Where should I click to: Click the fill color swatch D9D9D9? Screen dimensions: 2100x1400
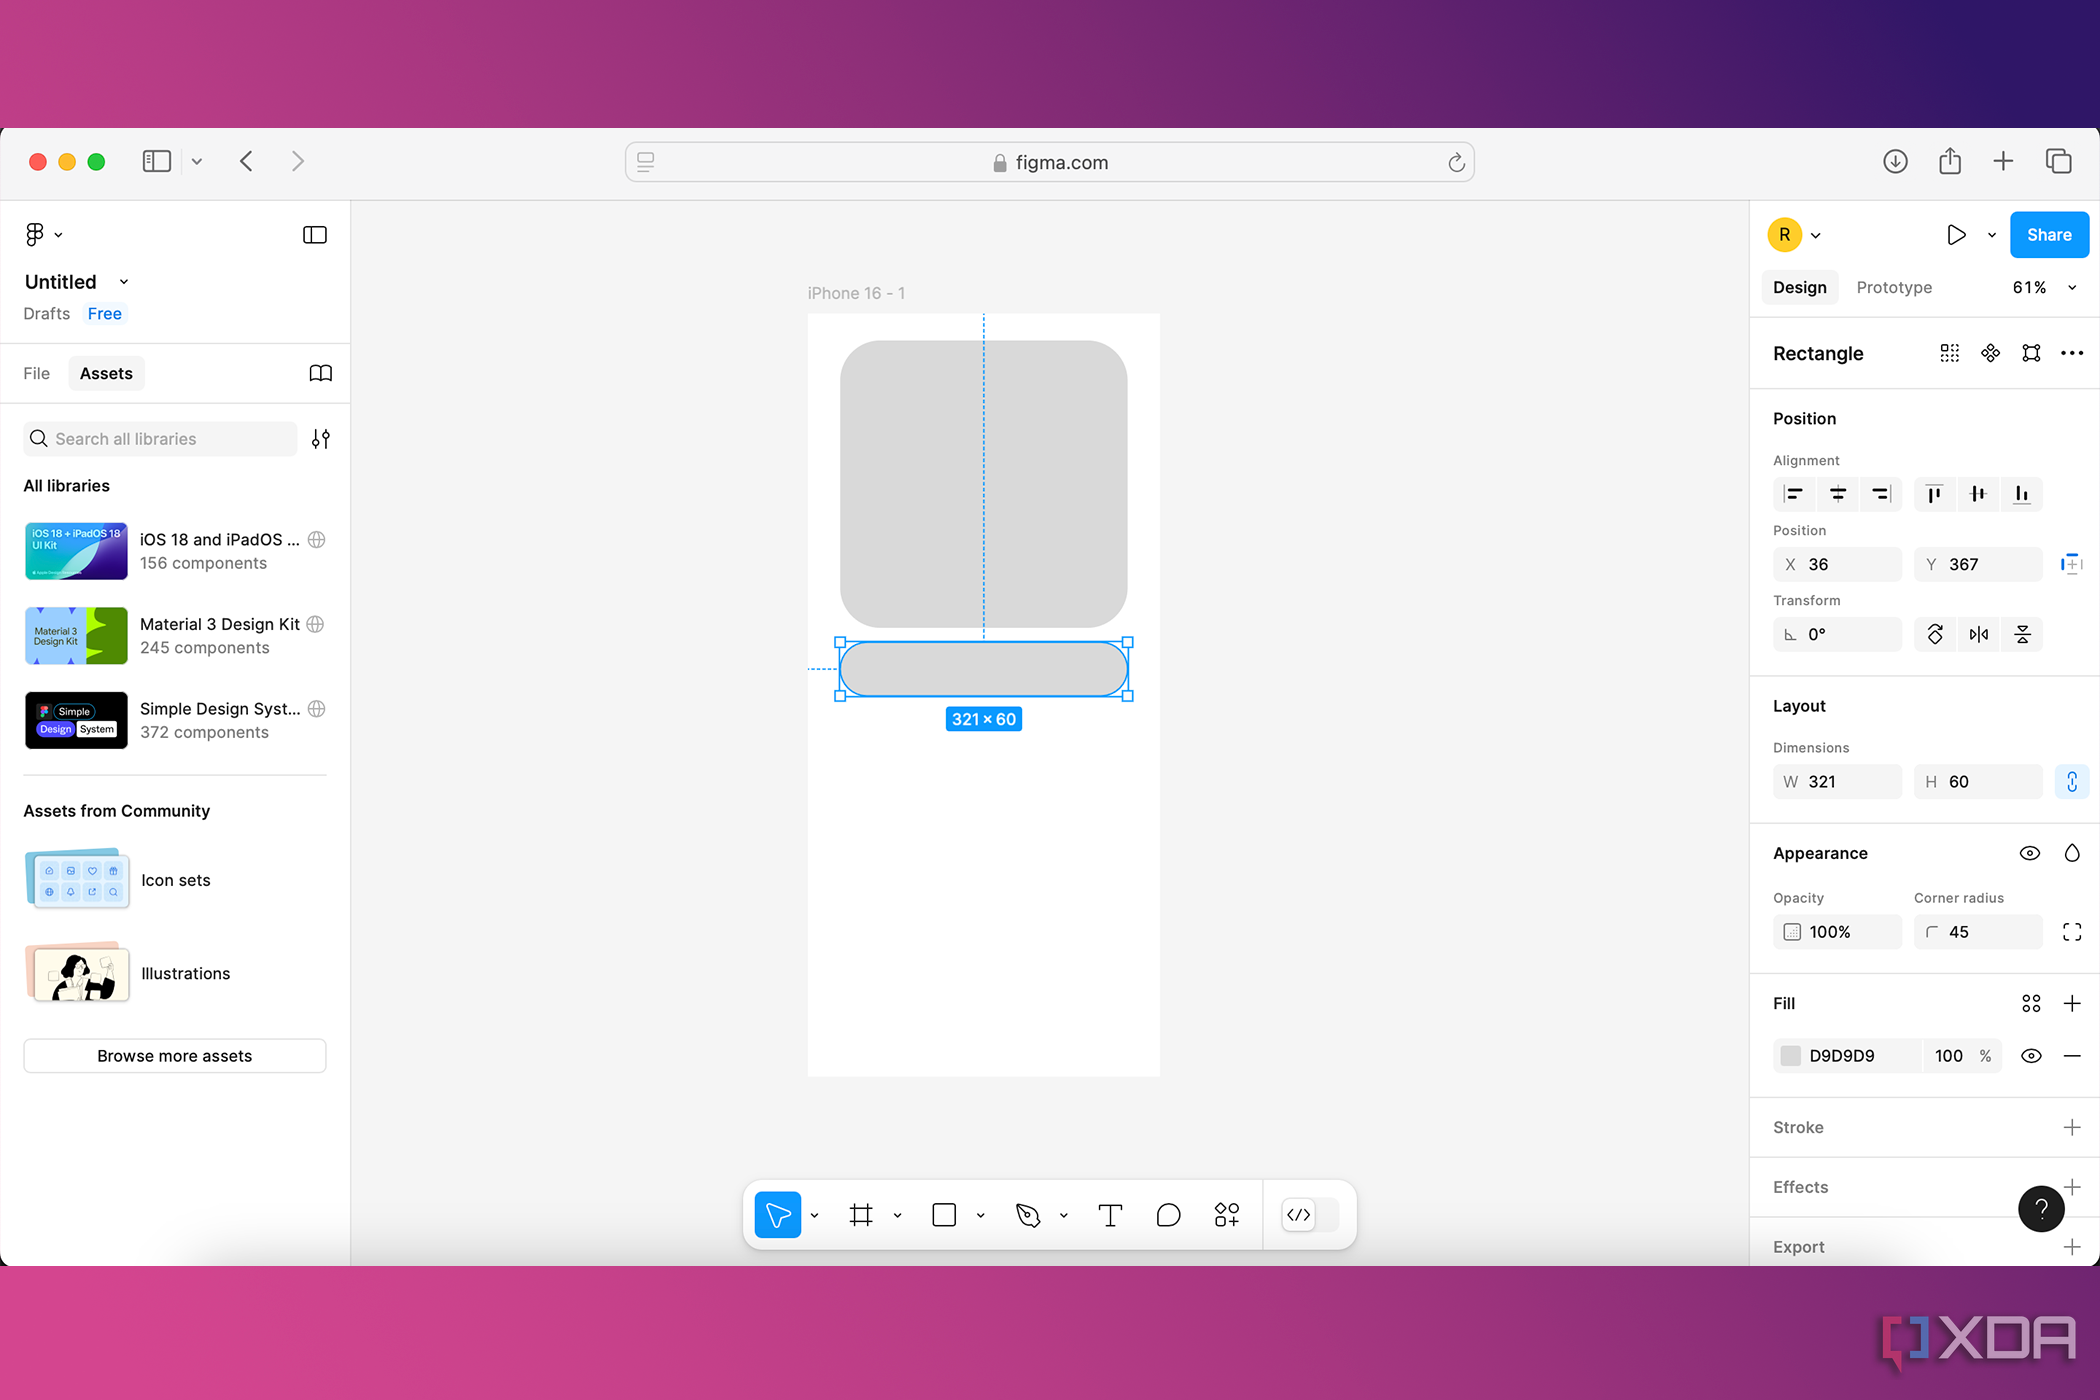[1791, 1056]
